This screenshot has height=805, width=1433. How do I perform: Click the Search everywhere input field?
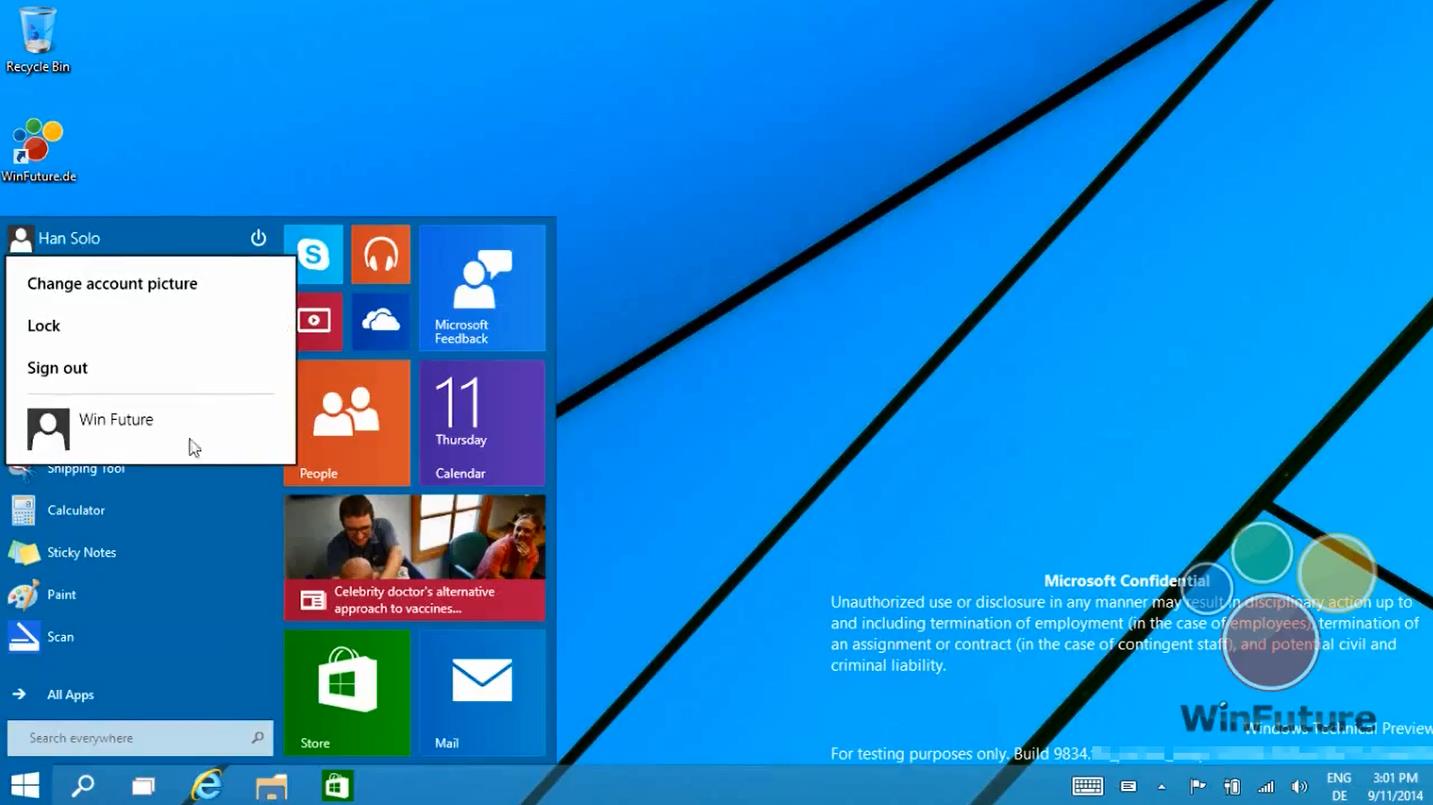(x=140, y=738)
